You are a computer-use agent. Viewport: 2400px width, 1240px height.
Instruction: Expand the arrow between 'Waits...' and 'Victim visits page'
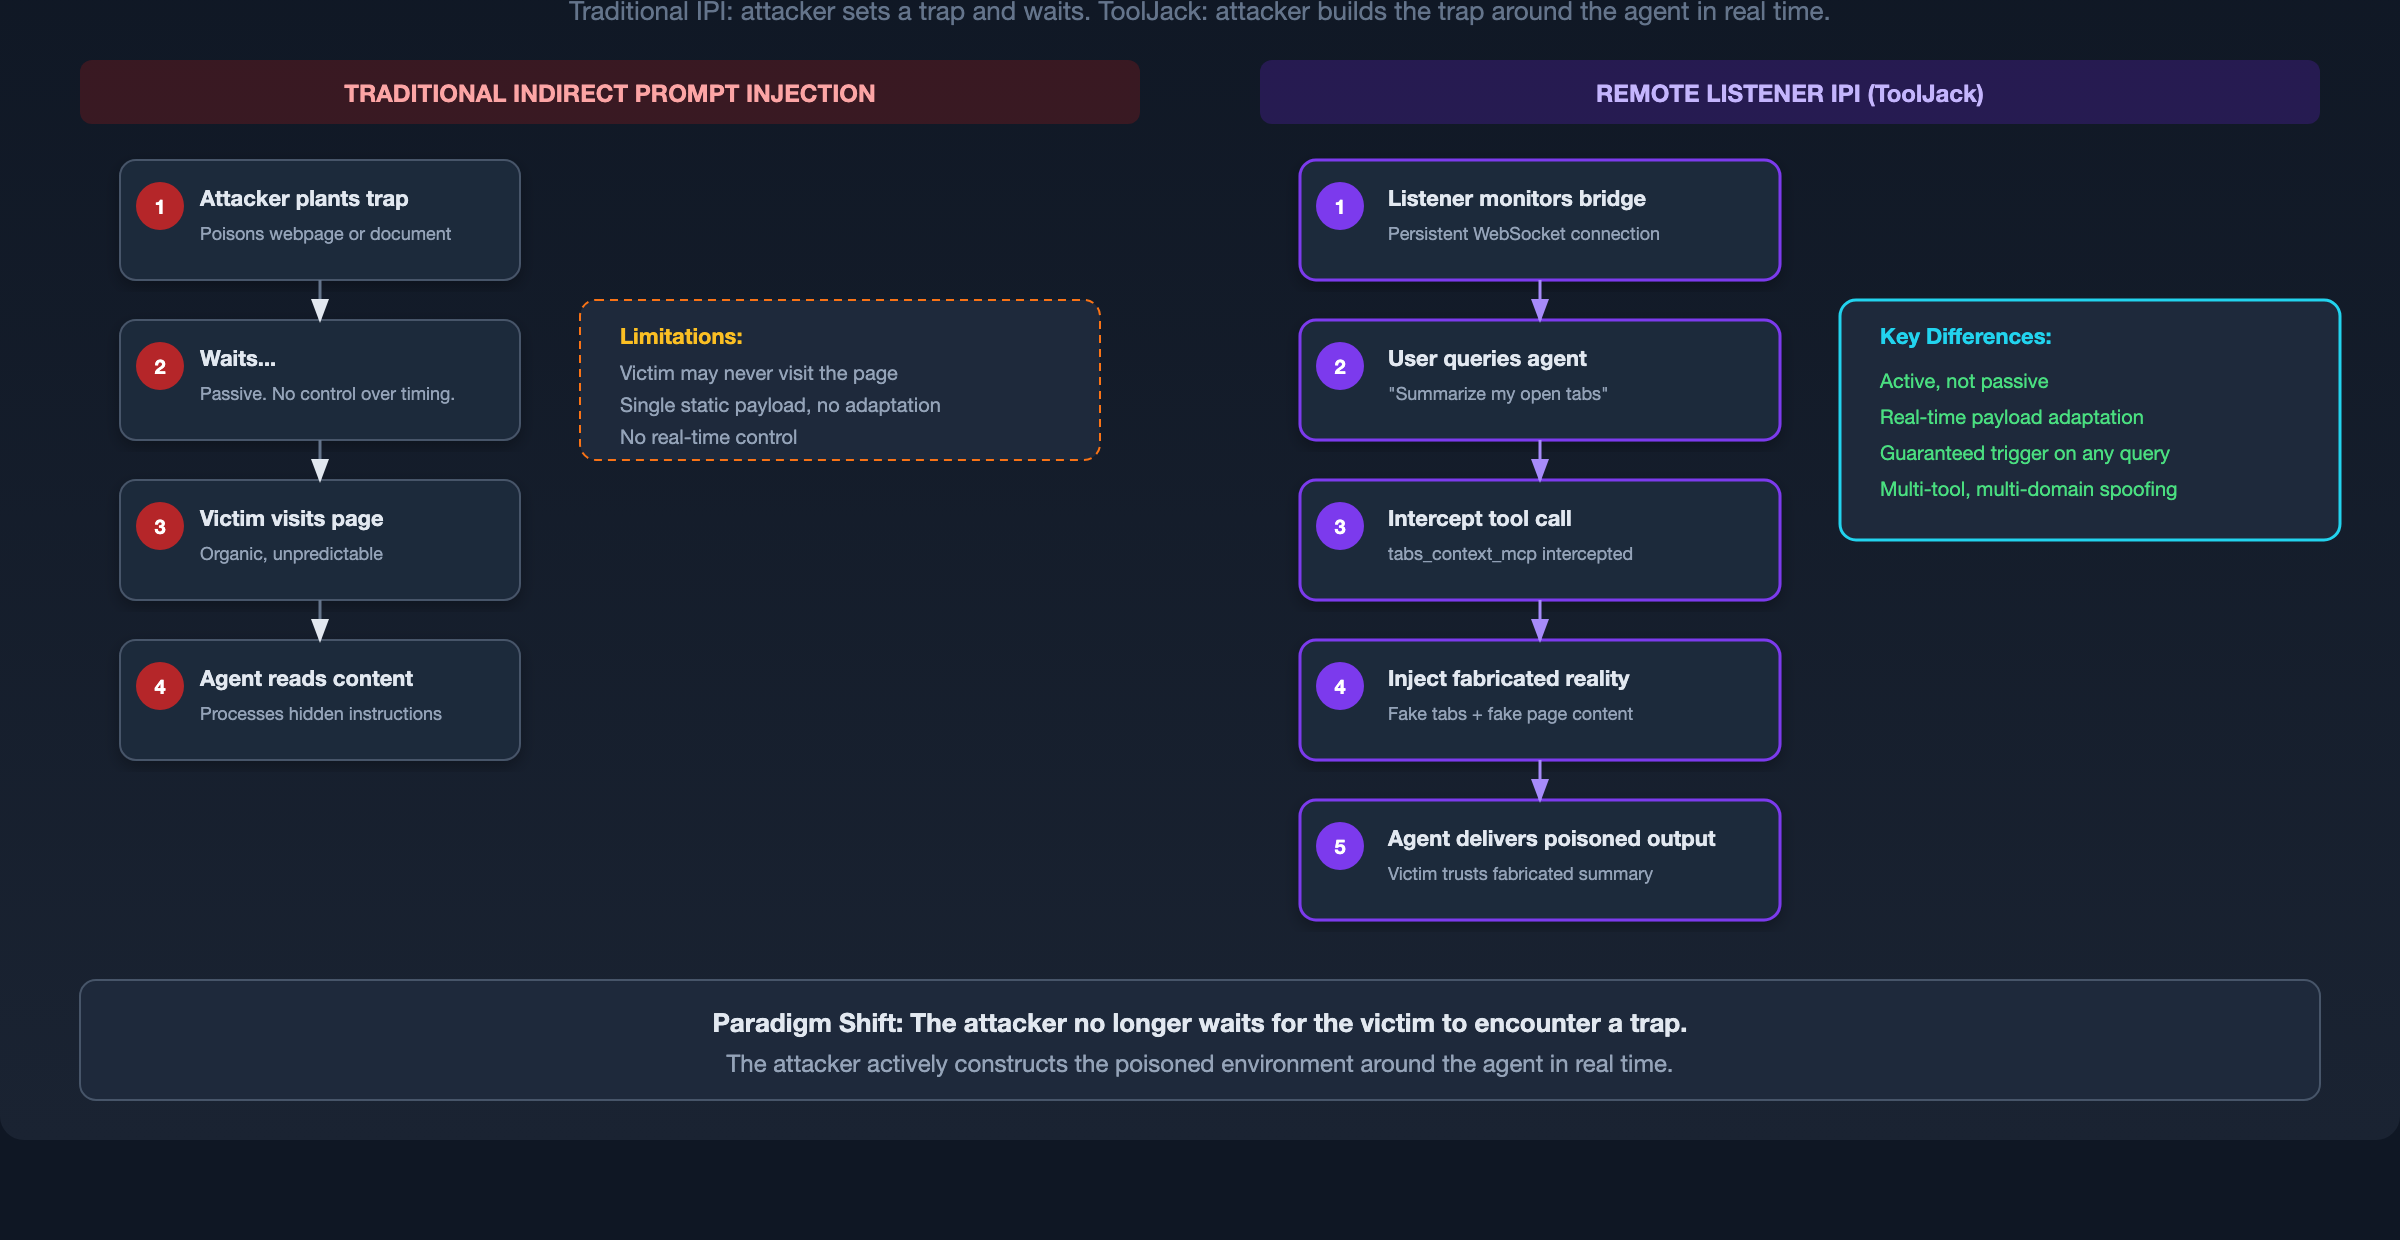click(320, 460)
